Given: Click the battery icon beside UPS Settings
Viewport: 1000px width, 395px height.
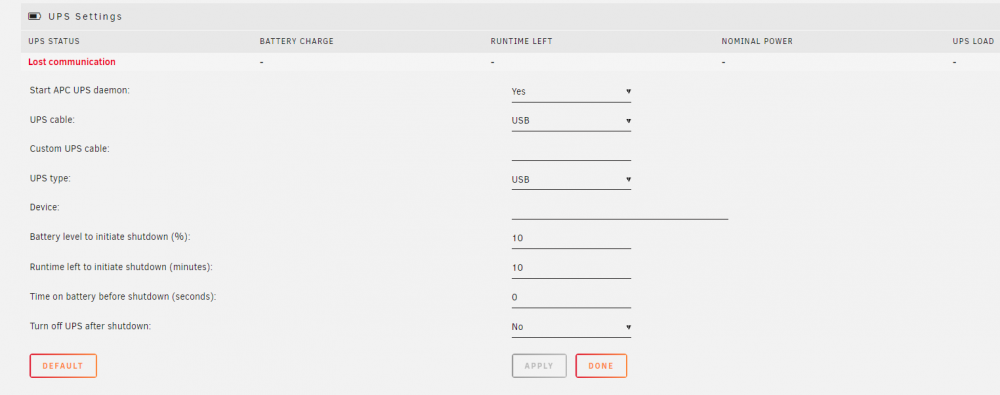Looking at the screenshot, I should [x=34, y=17].
